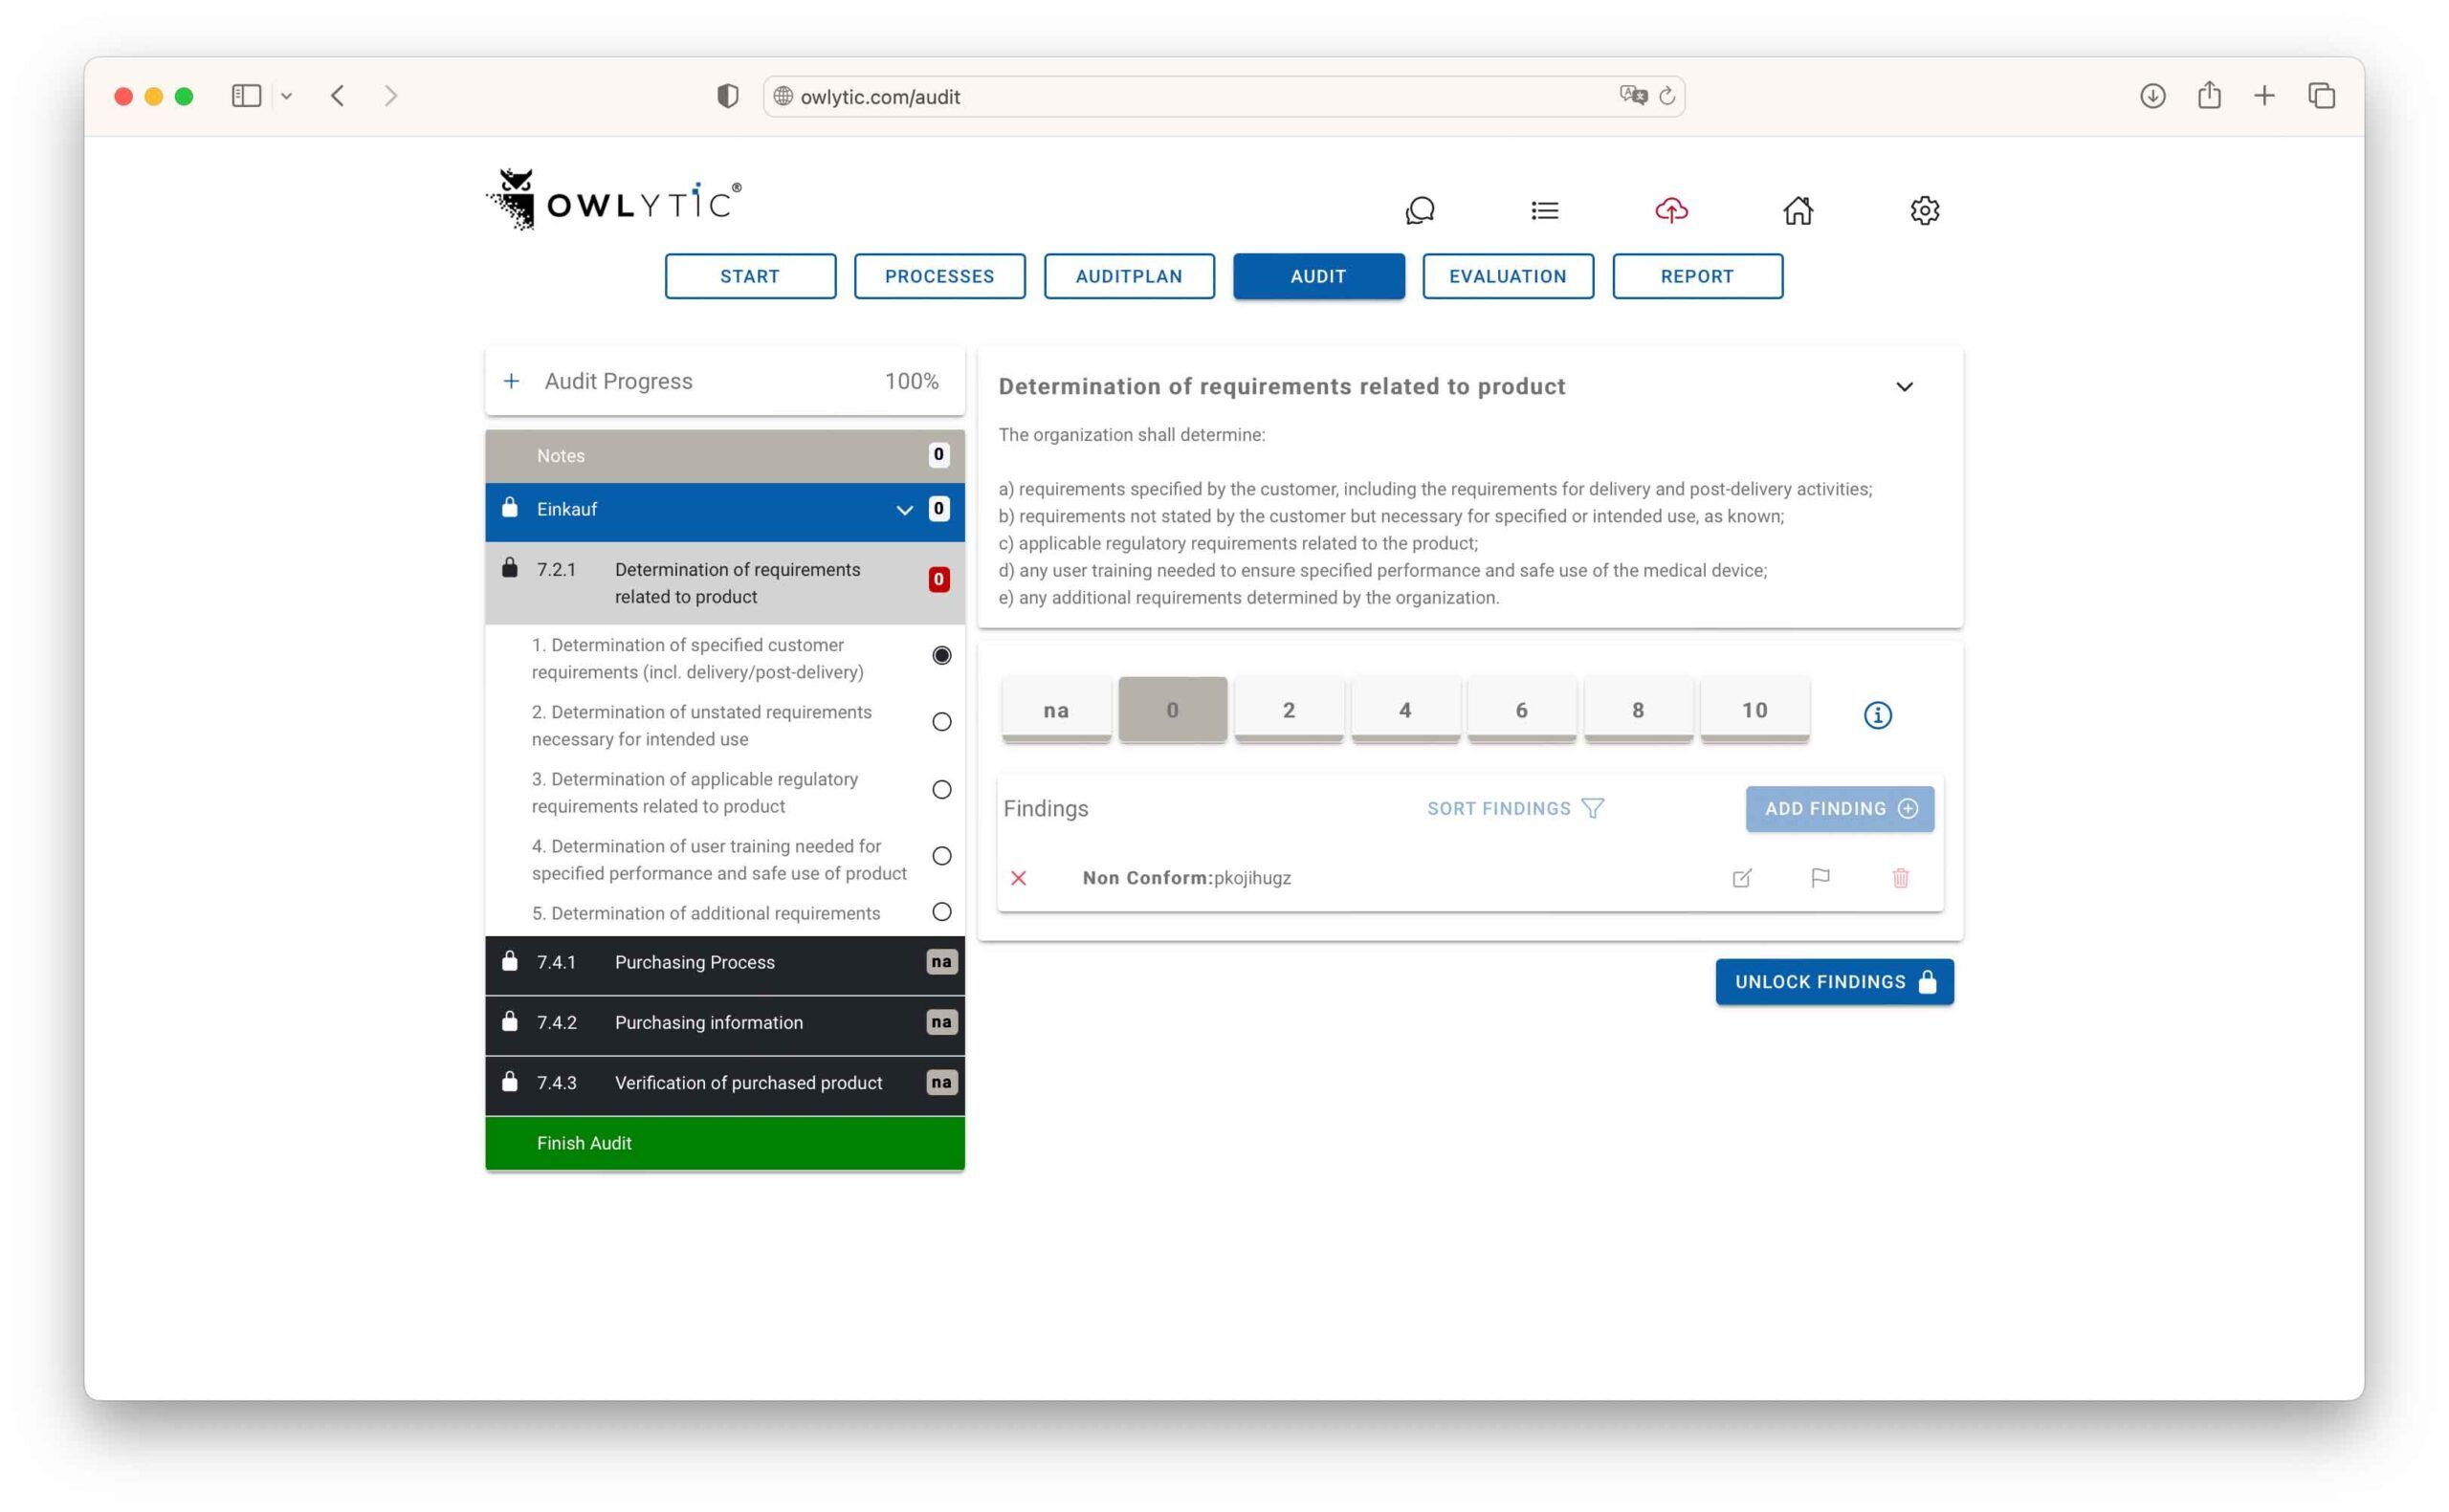Edit the Non Conform finding with pencil icon

1741,878
